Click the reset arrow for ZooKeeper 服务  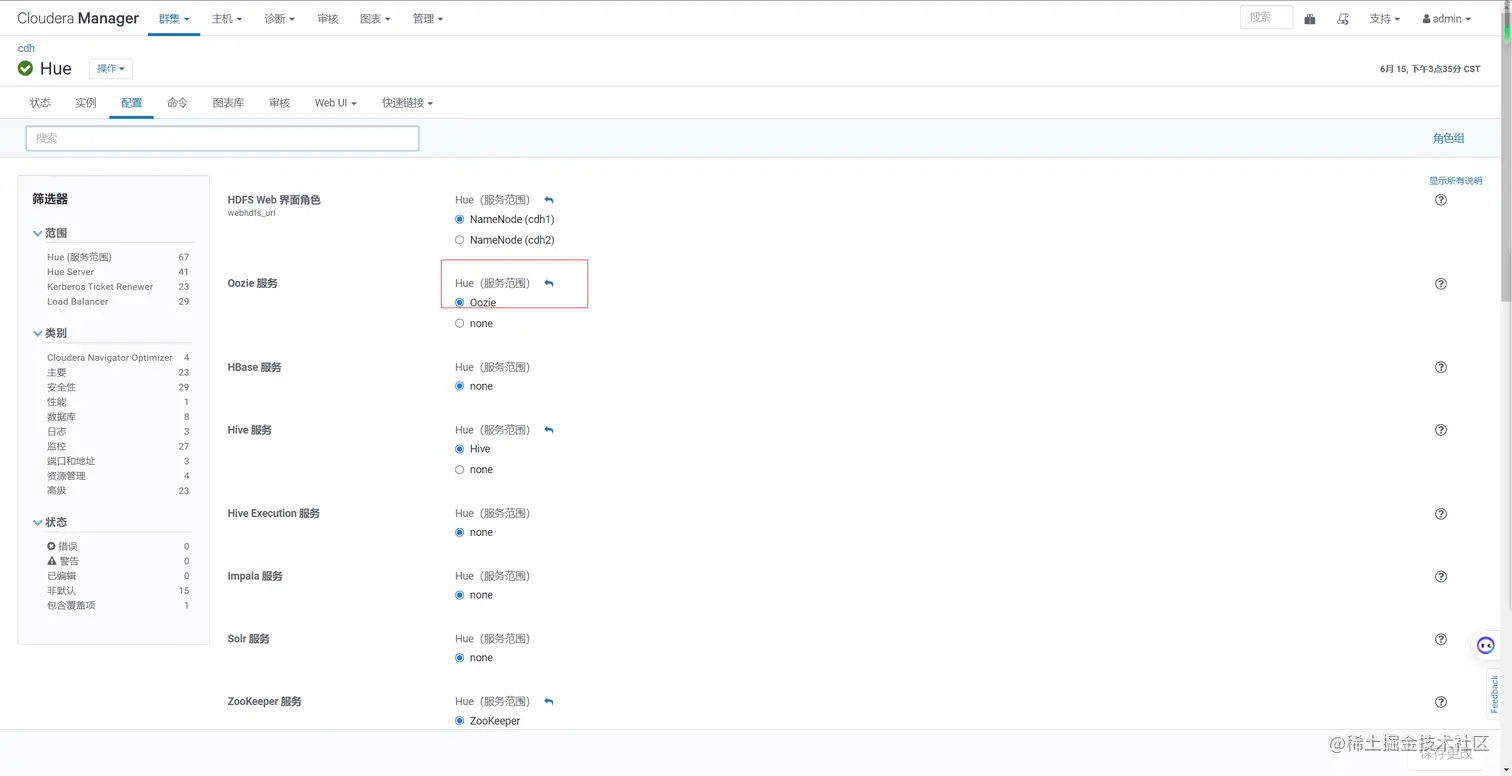point(549,702)
